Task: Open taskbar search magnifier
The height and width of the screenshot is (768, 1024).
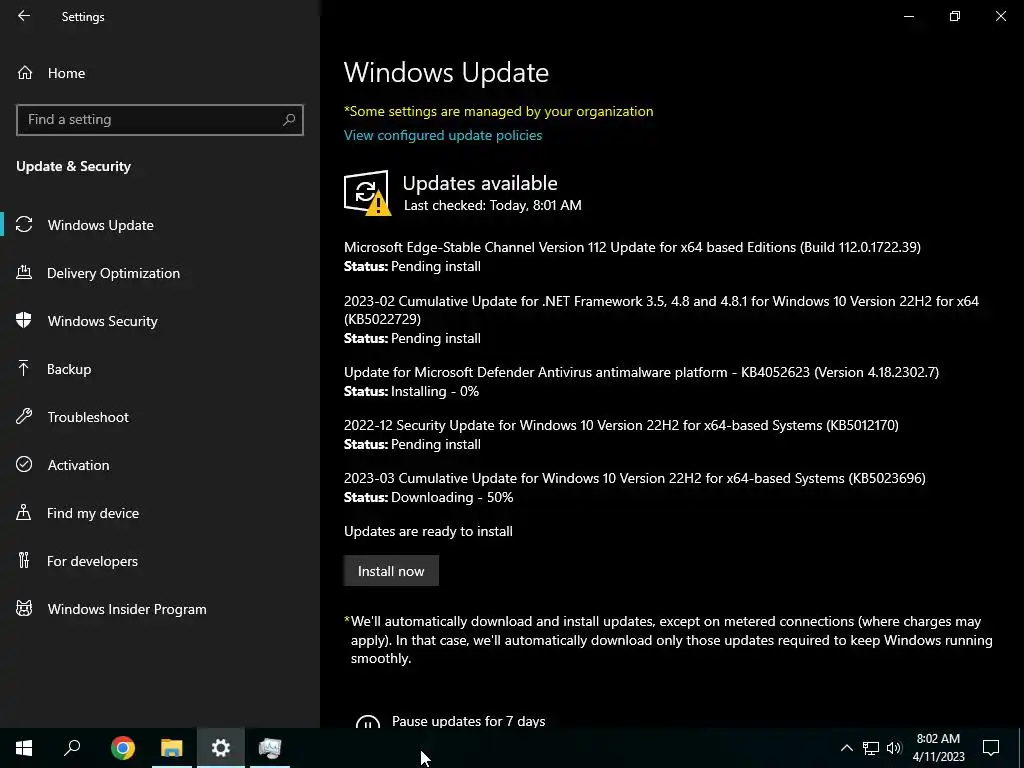Action: click(72, 748)
